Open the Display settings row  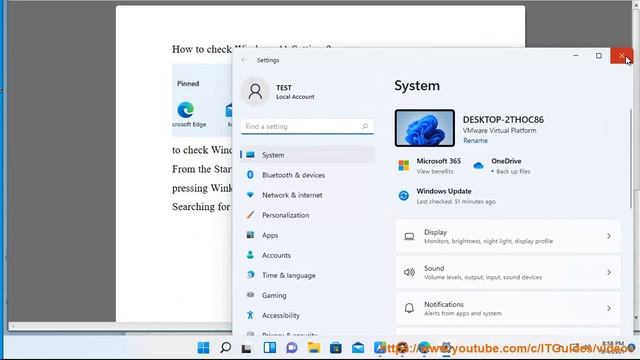[508, 236]
